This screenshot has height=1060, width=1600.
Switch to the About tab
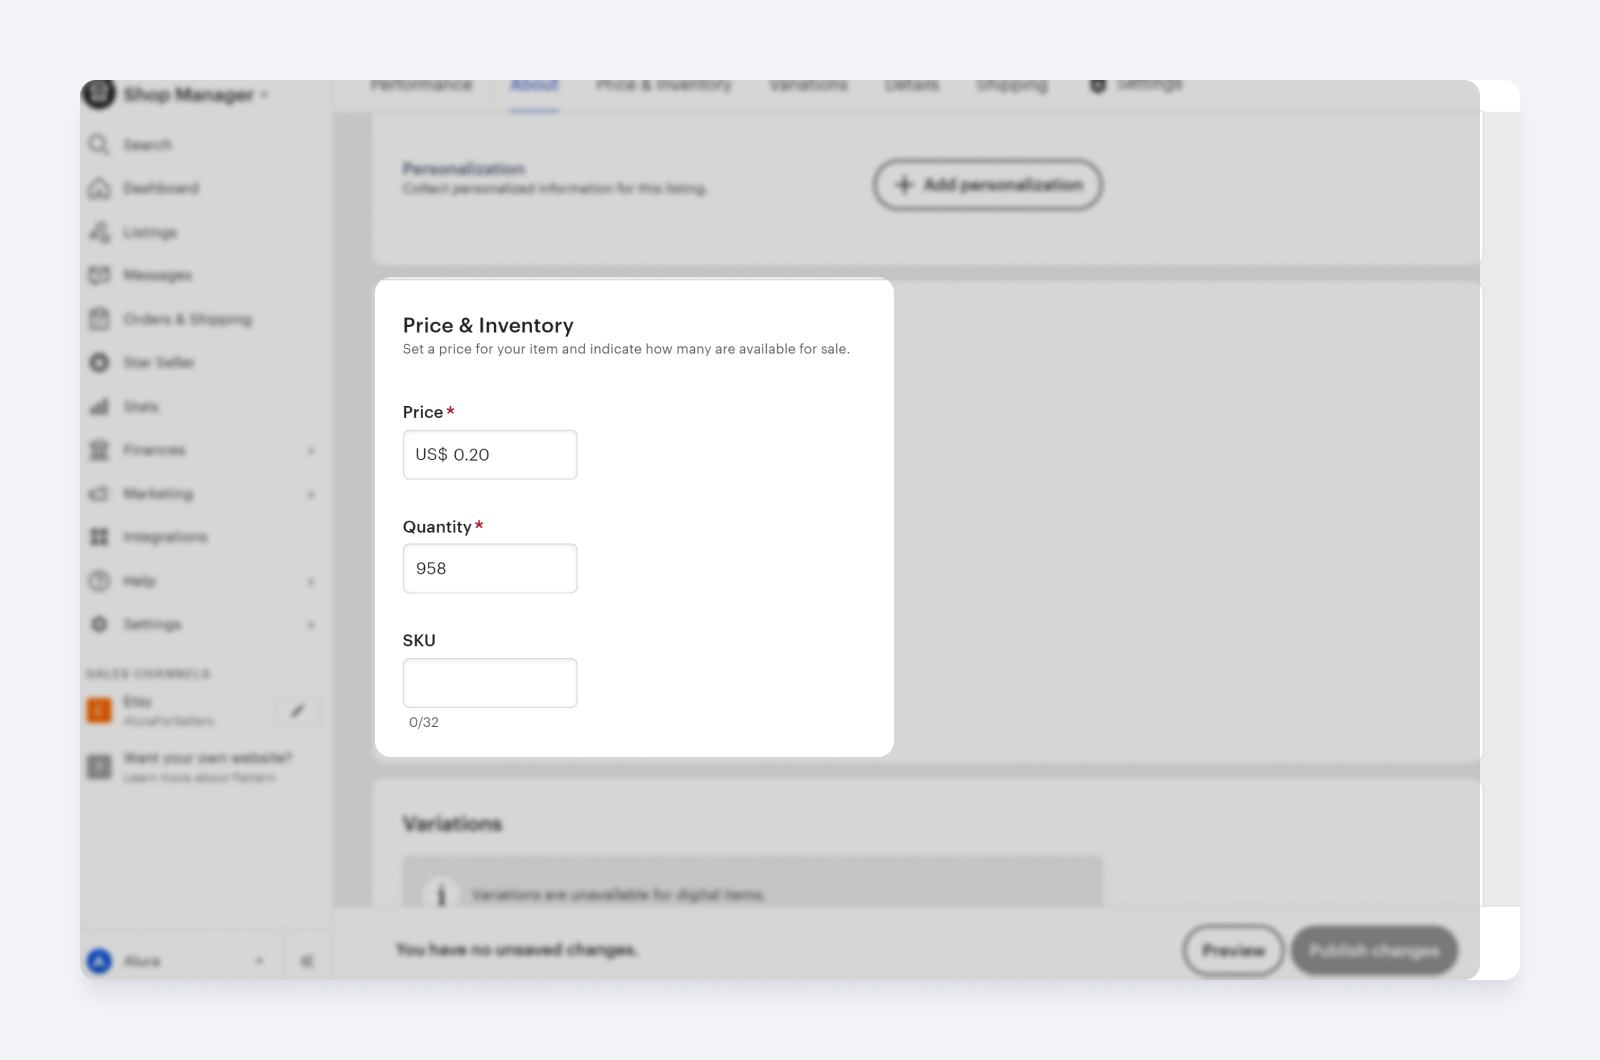click(534, 87)
